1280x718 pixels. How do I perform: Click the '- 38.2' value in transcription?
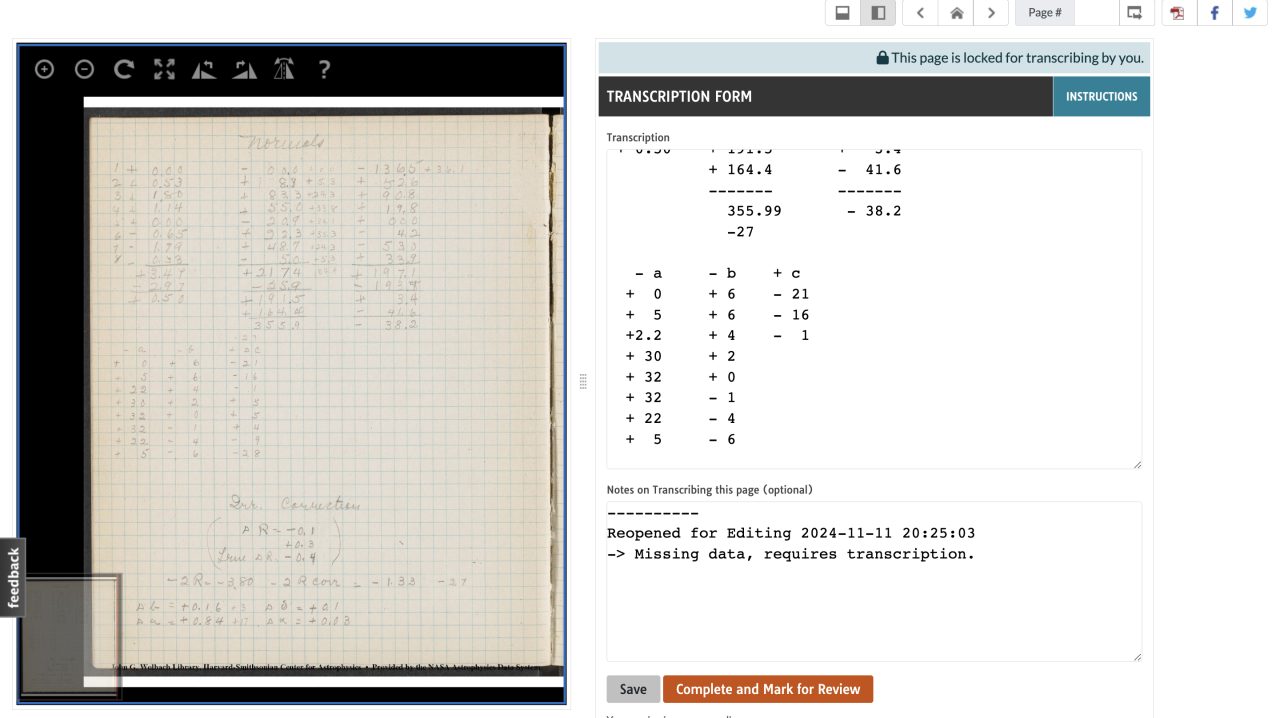pyautogui.click(x=874, y=211)
